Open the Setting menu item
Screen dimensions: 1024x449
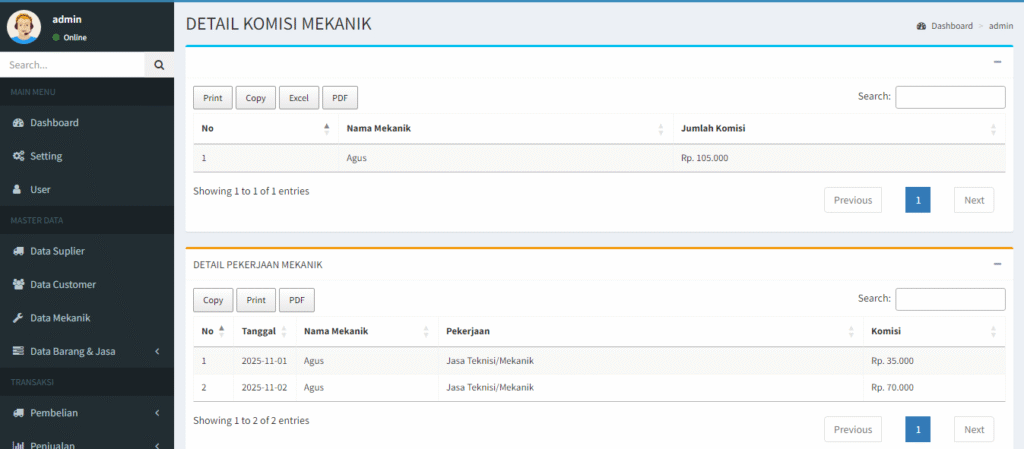tap(46, 156)
